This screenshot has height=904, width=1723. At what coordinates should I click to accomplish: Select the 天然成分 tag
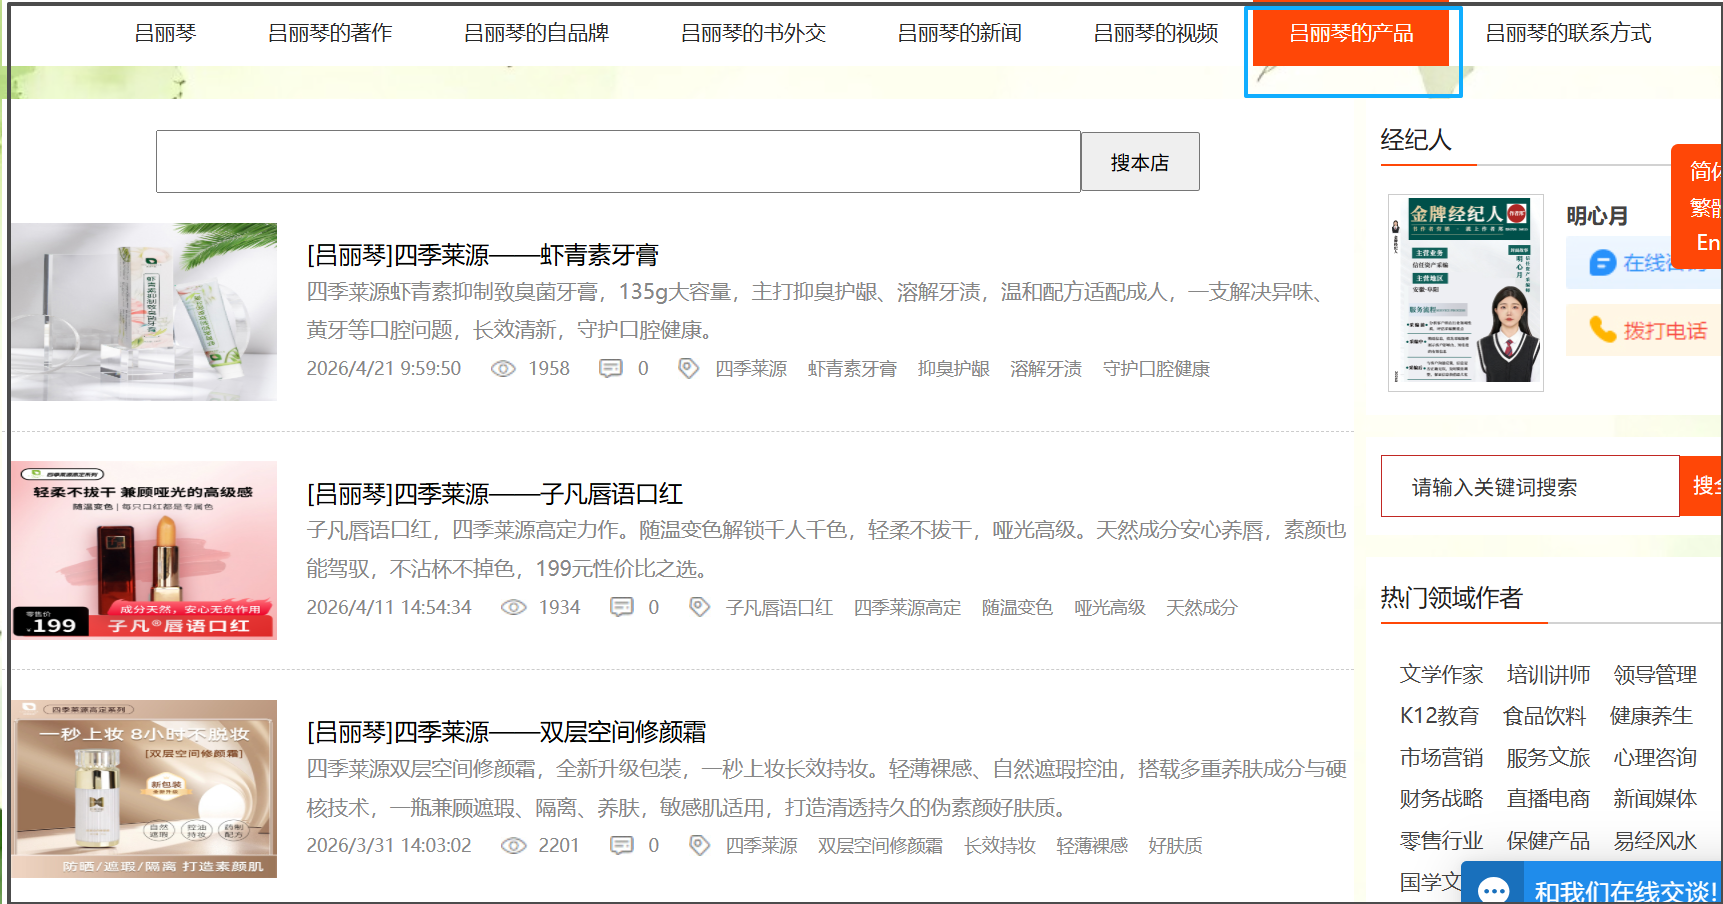[x=1202, y=607]
